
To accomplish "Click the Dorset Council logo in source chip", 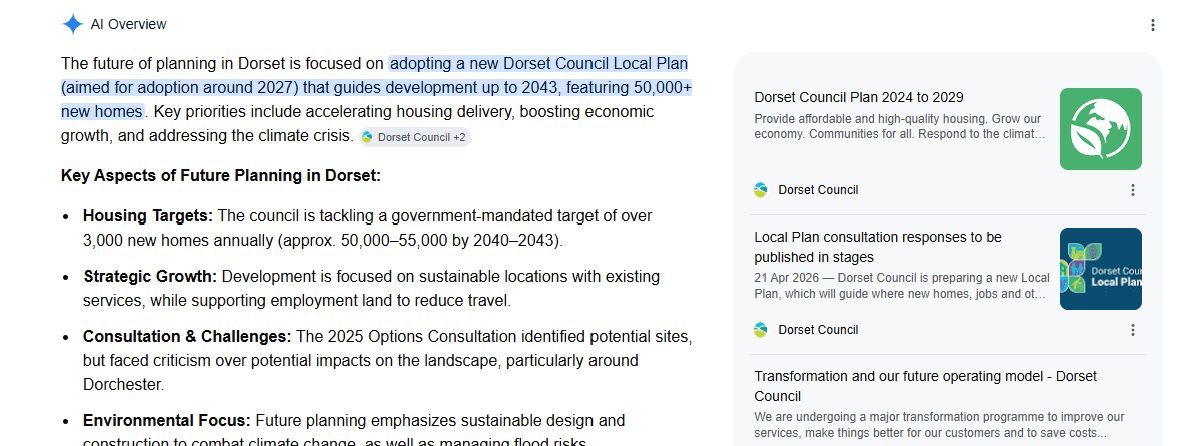I will tap(367, 137).
